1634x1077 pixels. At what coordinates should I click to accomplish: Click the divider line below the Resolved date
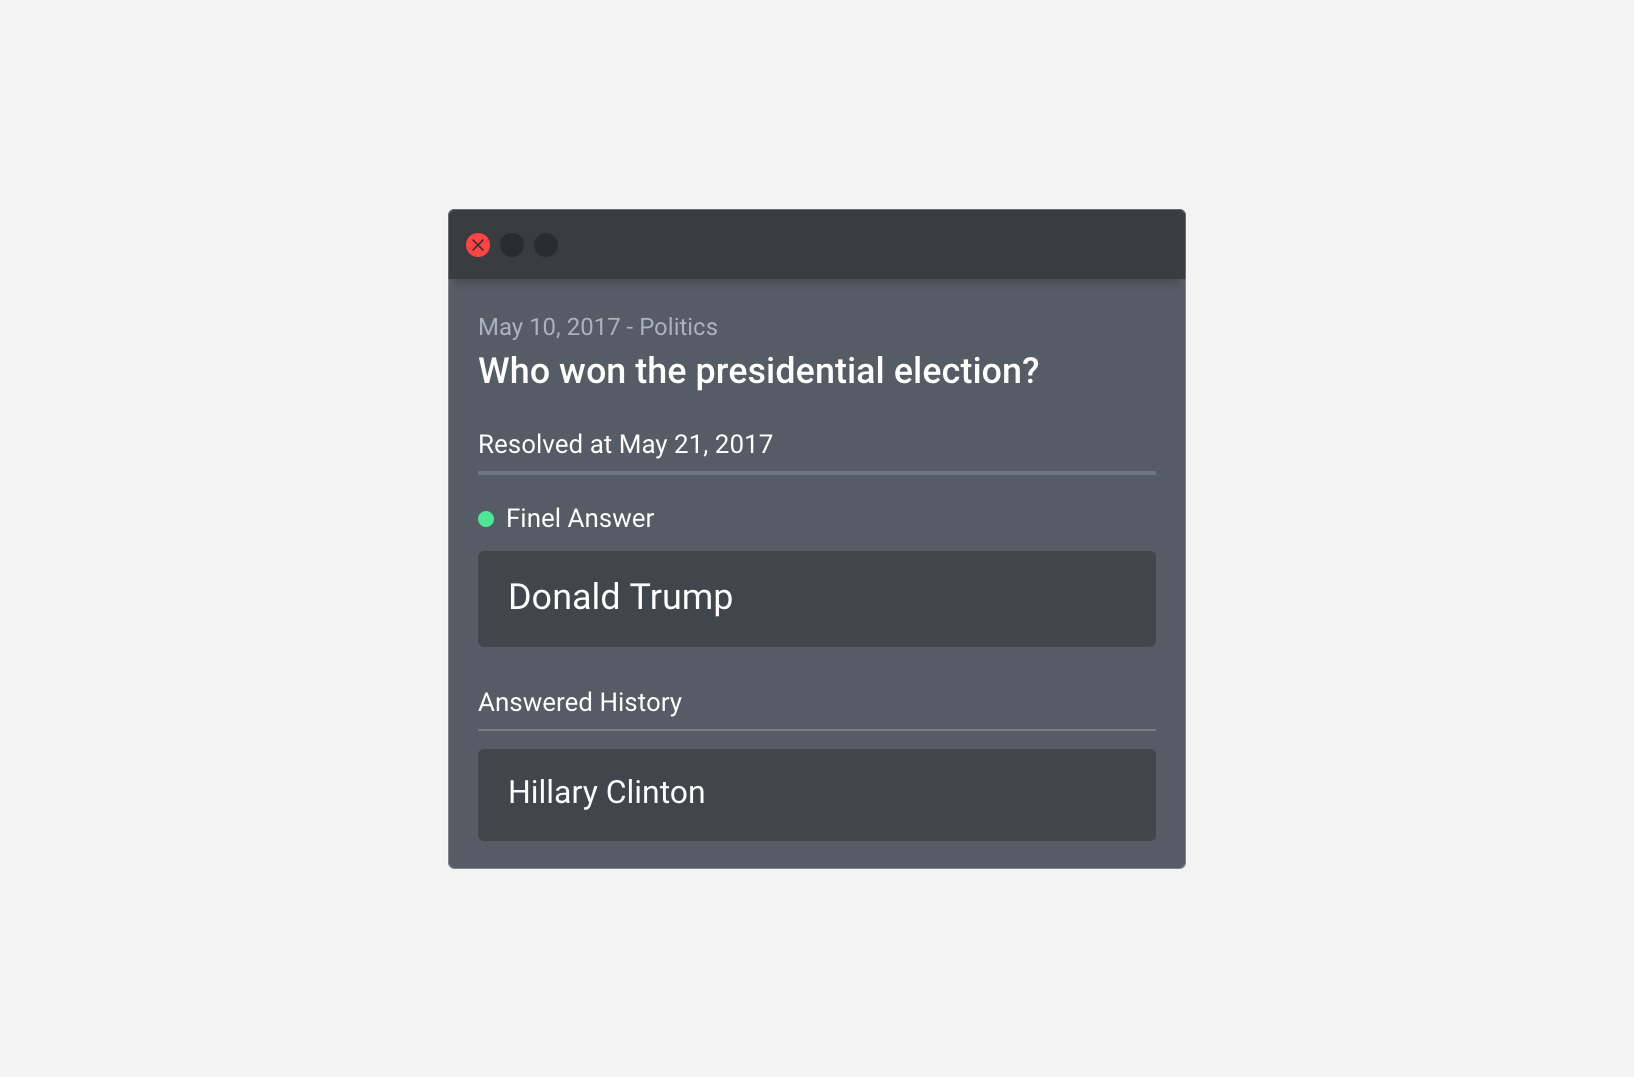(816, 472)
